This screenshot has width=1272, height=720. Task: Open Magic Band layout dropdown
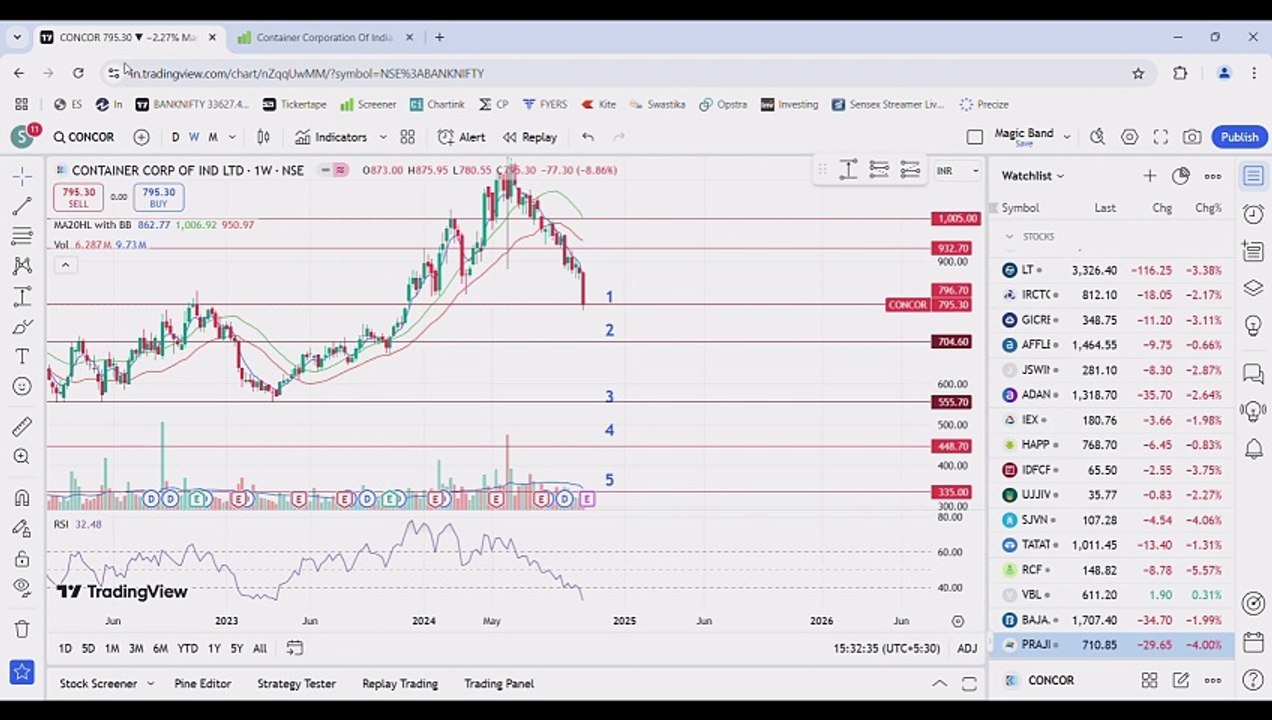(1066, 137)
